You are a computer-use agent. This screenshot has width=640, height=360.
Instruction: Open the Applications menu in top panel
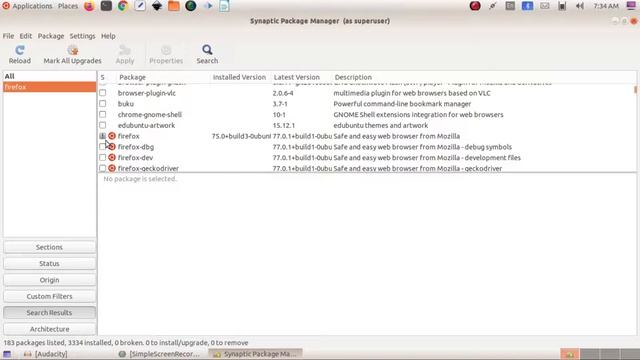point(28,6)
